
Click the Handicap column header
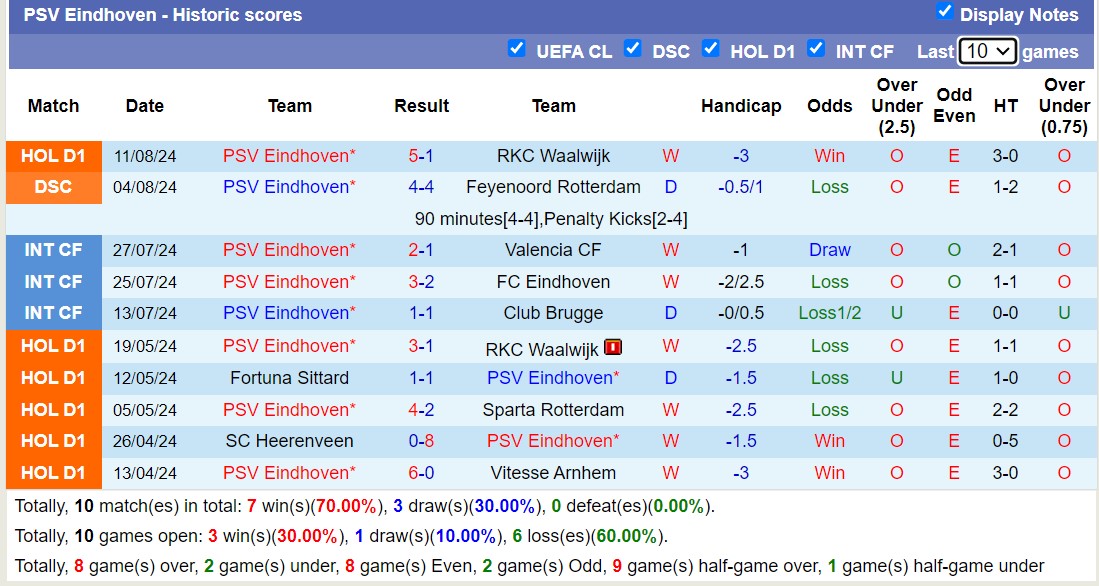pos(742,106)
